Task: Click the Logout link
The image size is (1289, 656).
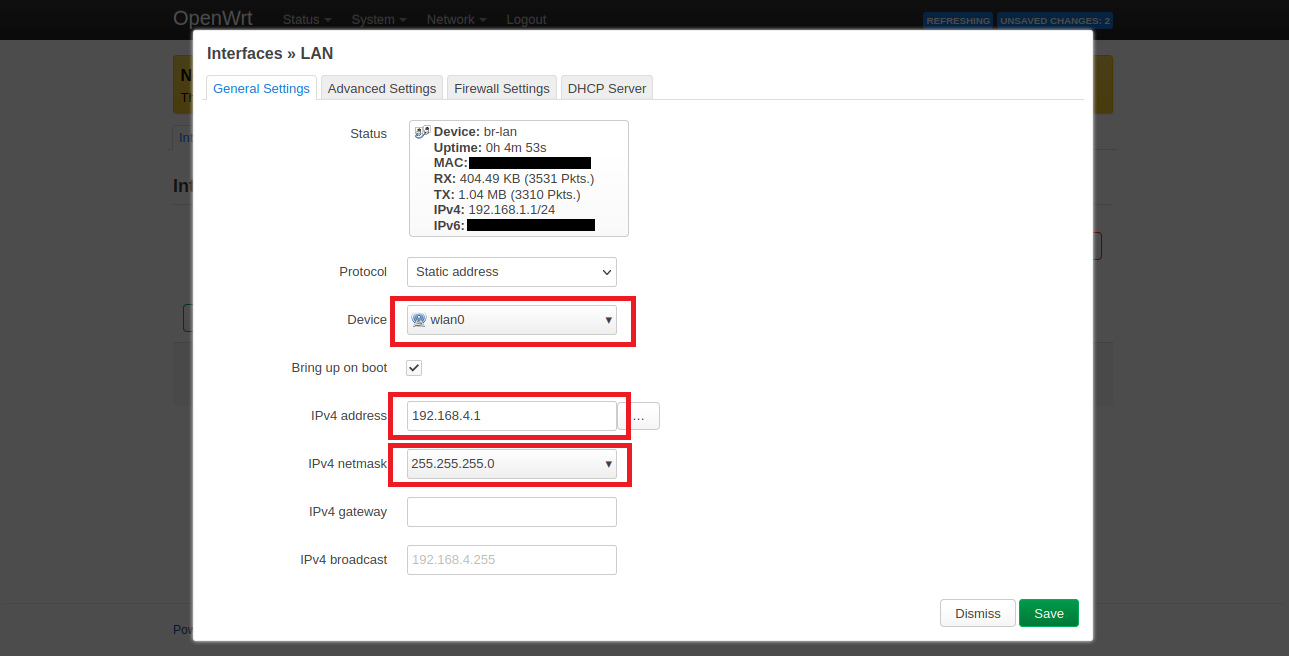Action: [526, 20]
